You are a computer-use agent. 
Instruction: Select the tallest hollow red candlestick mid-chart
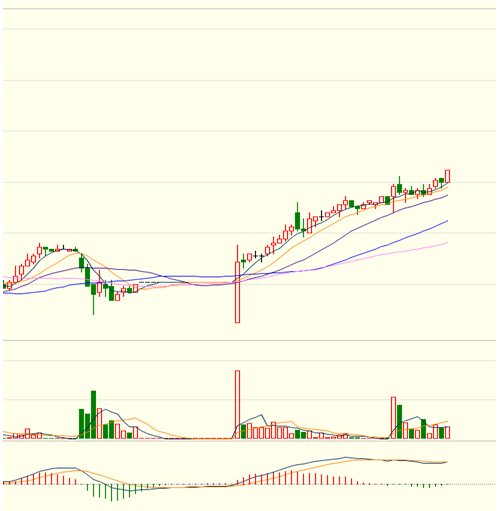pyautogui.click(x=237, y=284)
